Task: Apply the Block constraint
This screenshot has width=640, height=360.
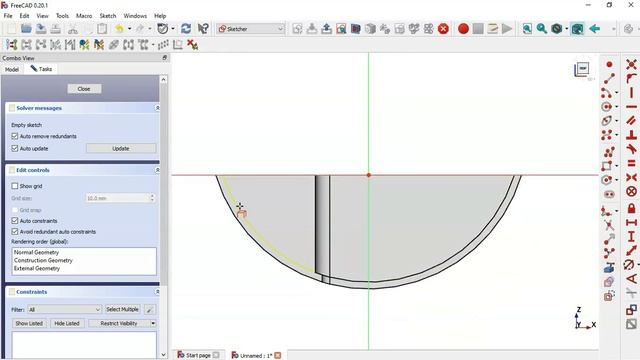Action: pos(631,191)
